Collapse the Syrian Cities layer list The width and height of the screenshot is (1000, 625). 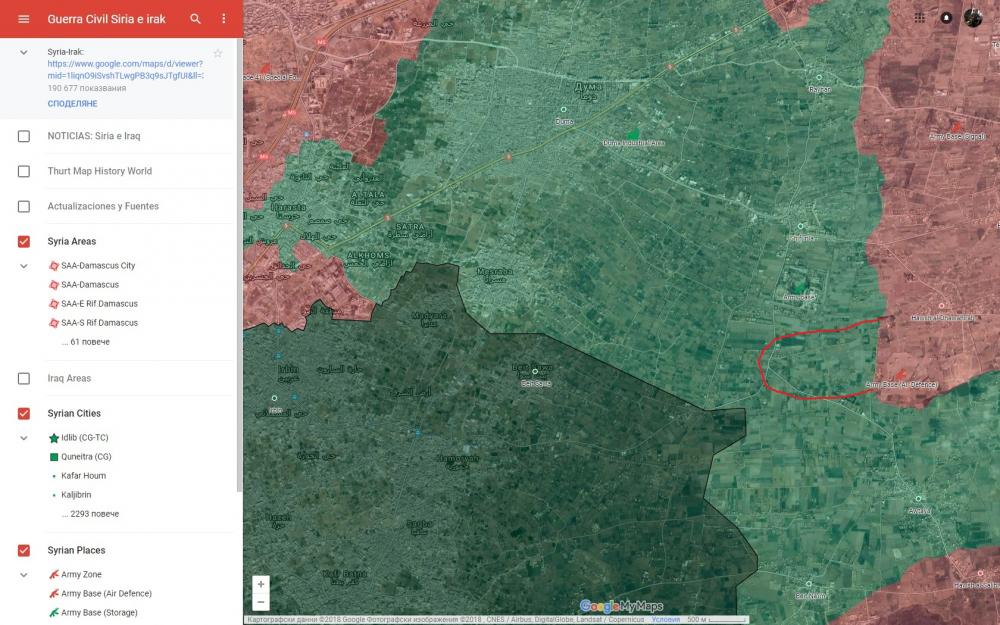tap(24, 438)
